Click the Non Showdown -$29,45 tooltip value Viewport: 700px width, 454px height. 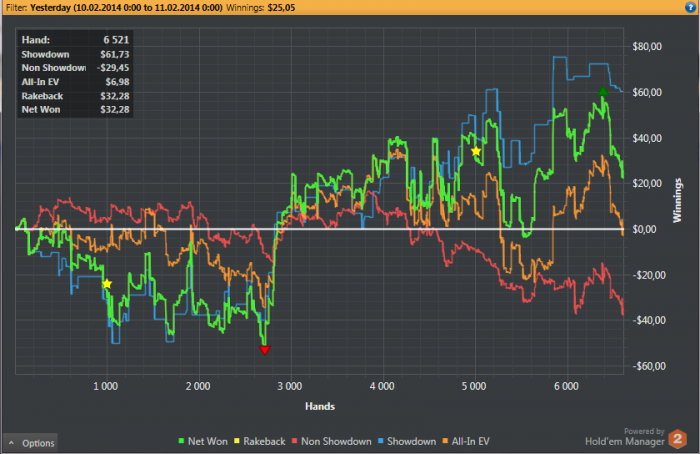(113, 68)
